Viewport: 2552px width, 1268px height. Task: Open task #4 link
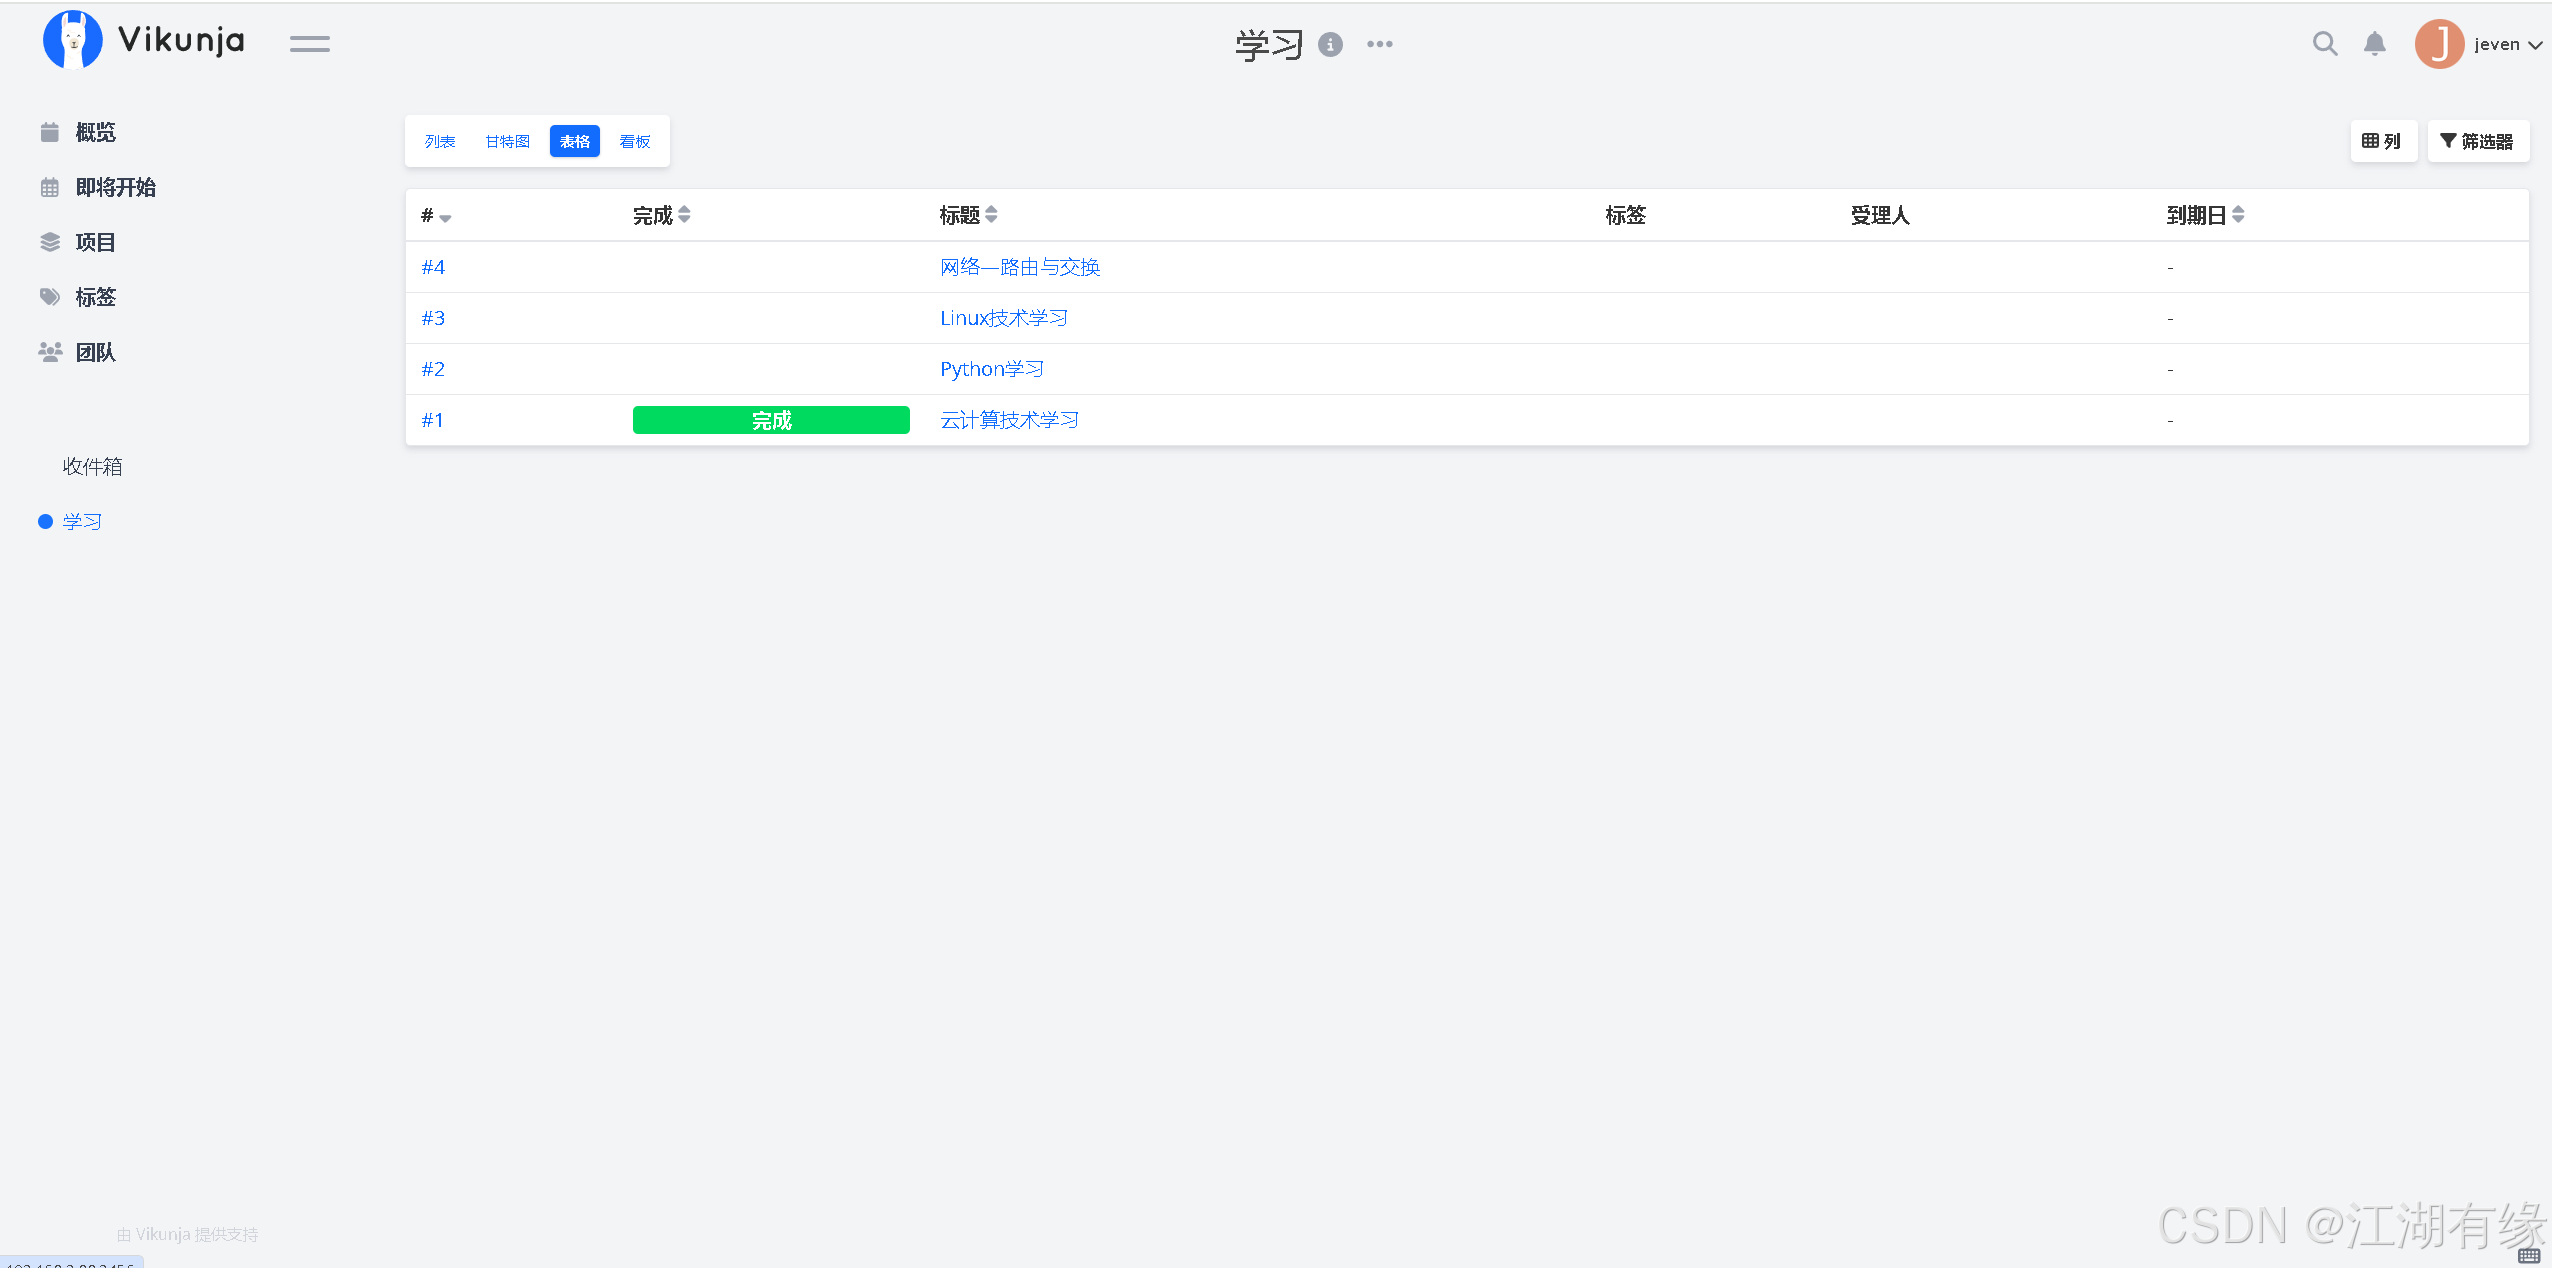click(x=433, y=267)
